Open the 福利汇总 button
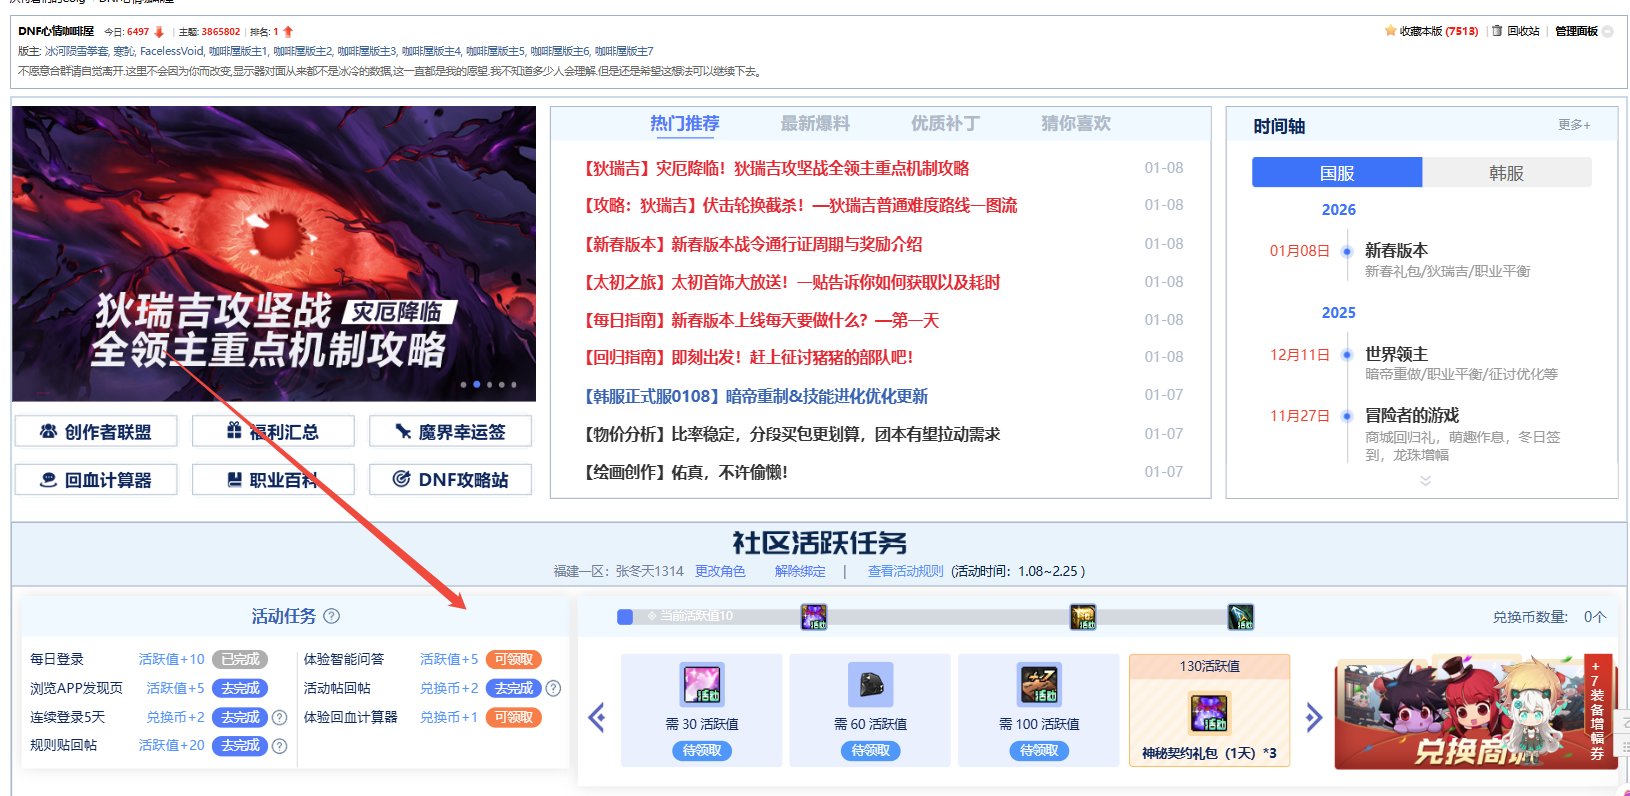 click(273, 431)
